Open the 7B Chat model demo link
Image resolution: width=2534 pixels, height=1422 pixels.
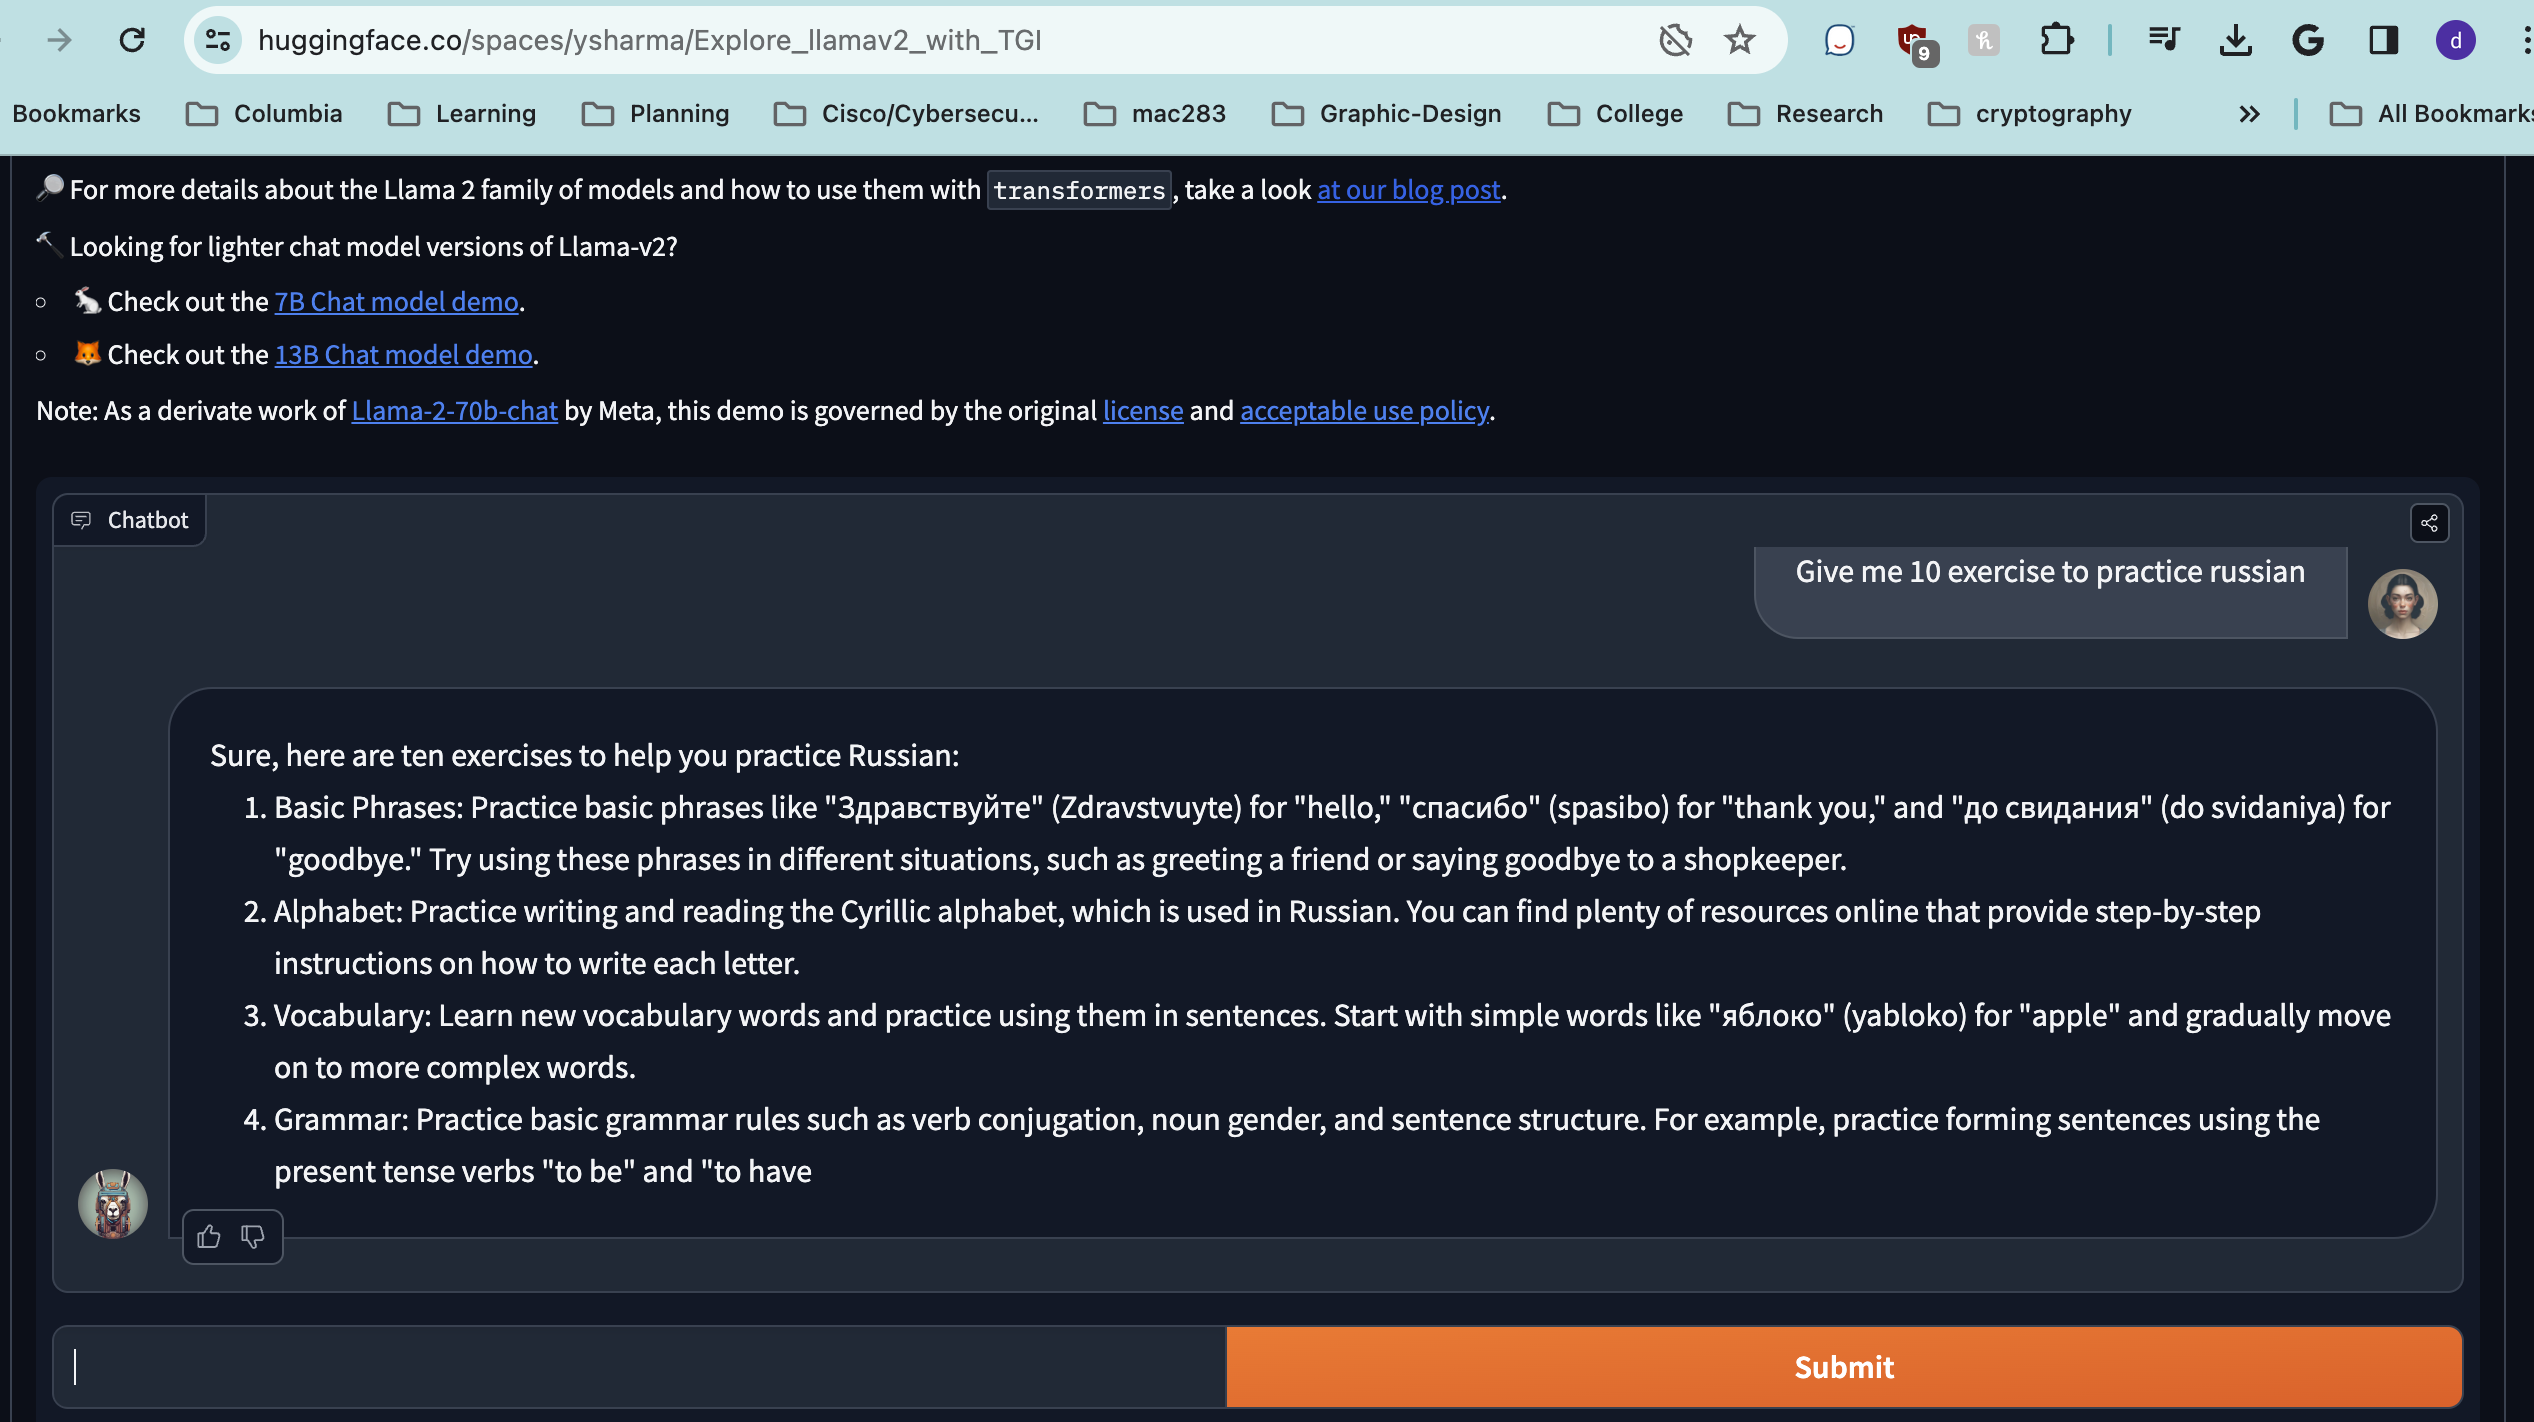(x=396, y=301)
